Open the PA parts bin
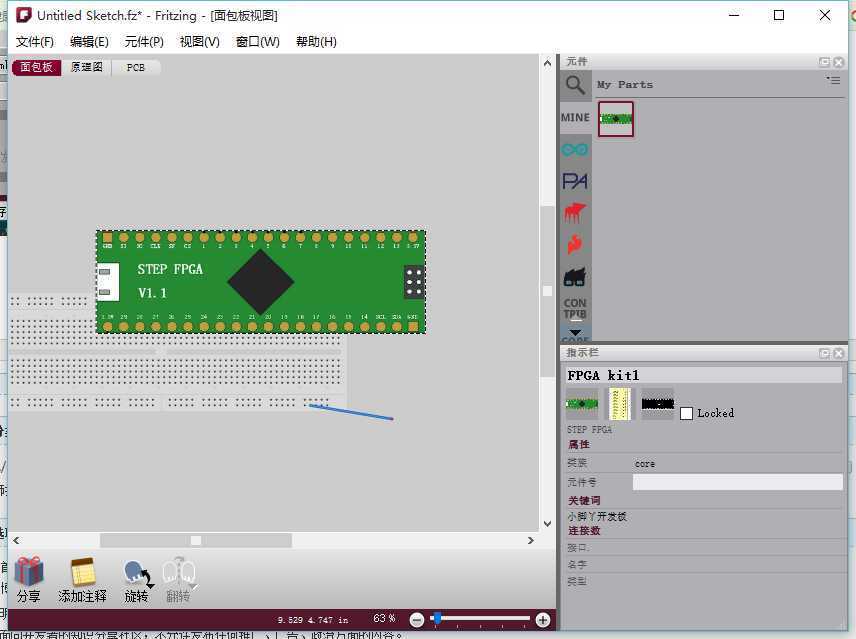 575,181
